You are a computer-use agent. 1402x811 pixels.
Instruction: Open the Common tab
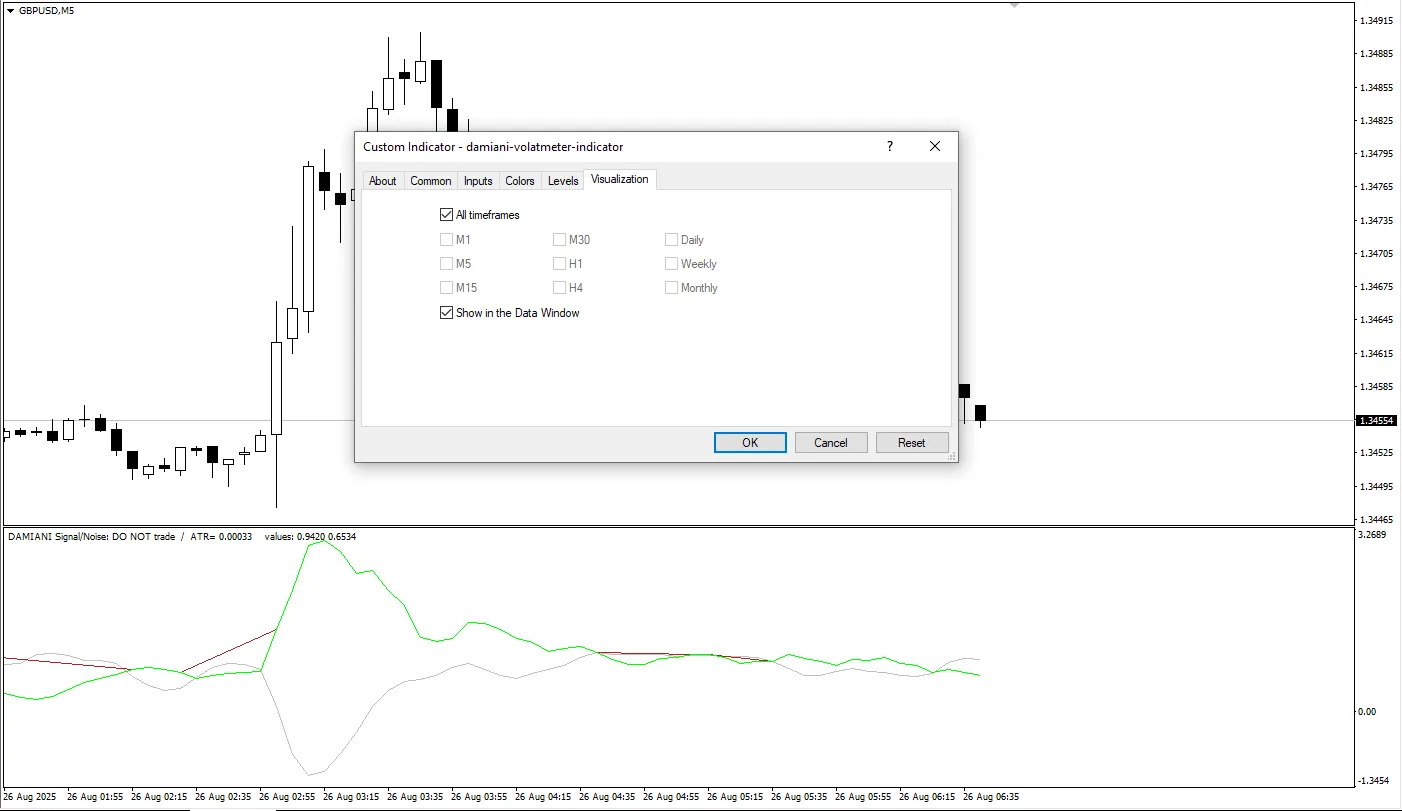[430, 181]
